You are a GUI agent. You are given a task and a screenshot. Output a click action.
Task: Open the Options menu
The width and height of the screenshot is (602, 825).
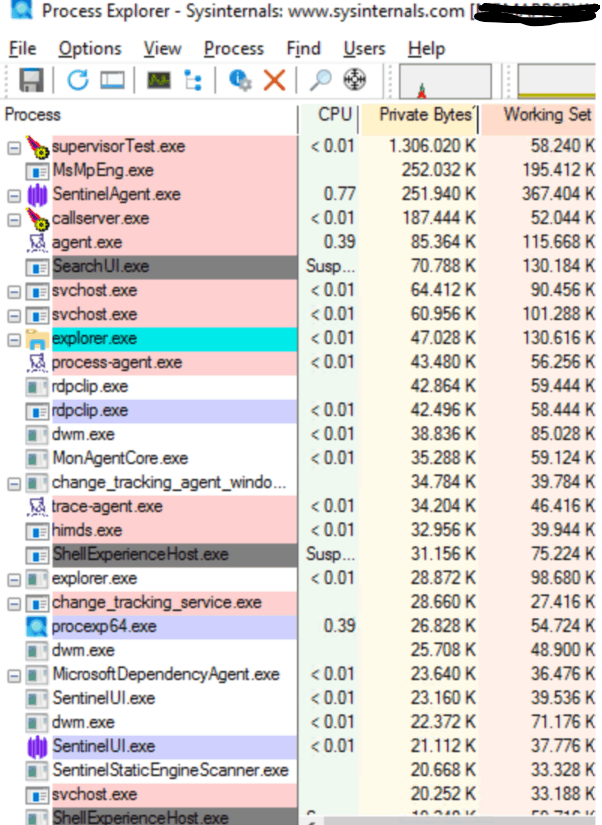click(90, 49)
